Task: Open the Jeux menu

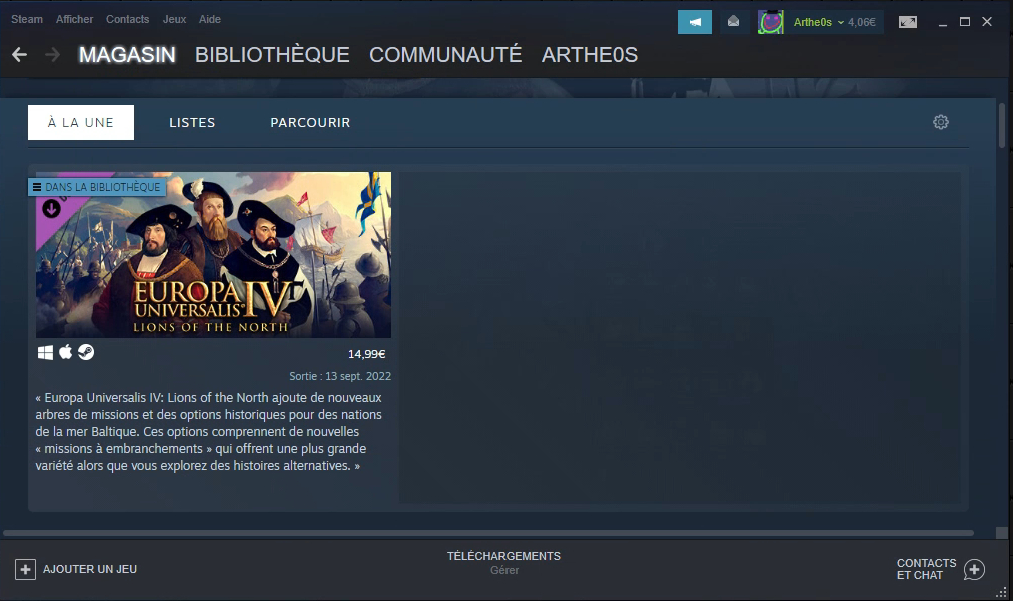Action: [174, 19]
